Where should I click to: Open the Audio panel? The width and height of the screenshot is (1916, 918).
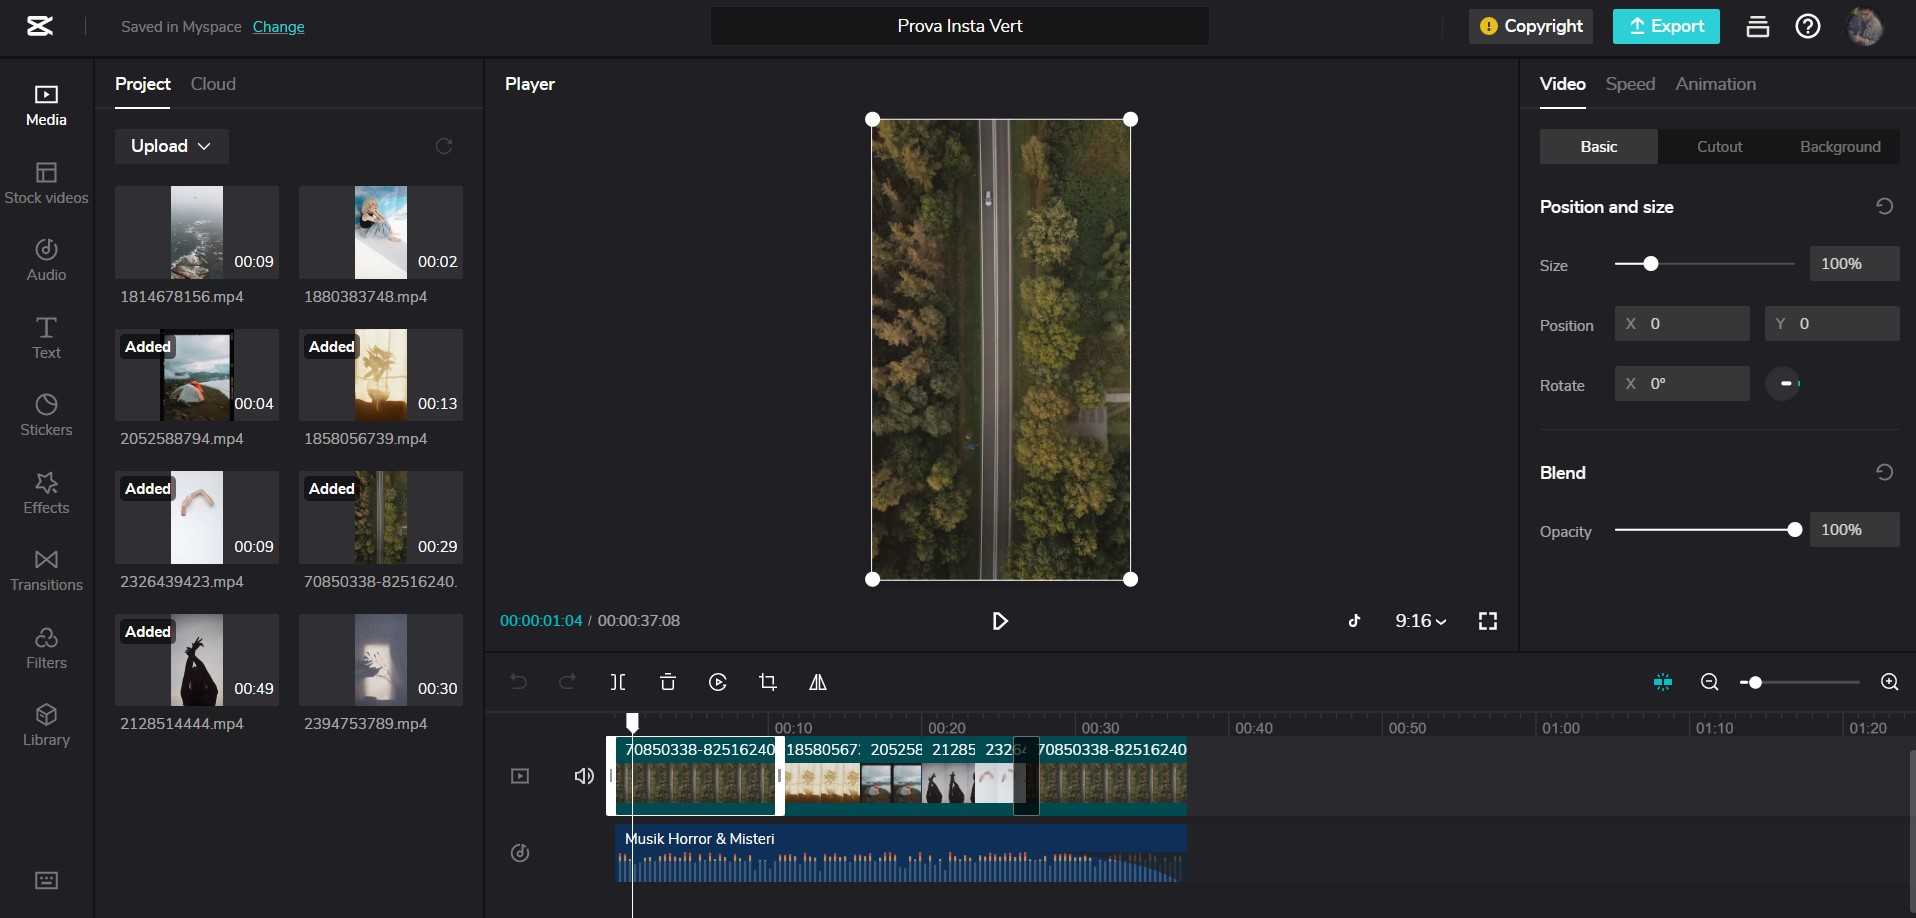[x=46, y=261]
